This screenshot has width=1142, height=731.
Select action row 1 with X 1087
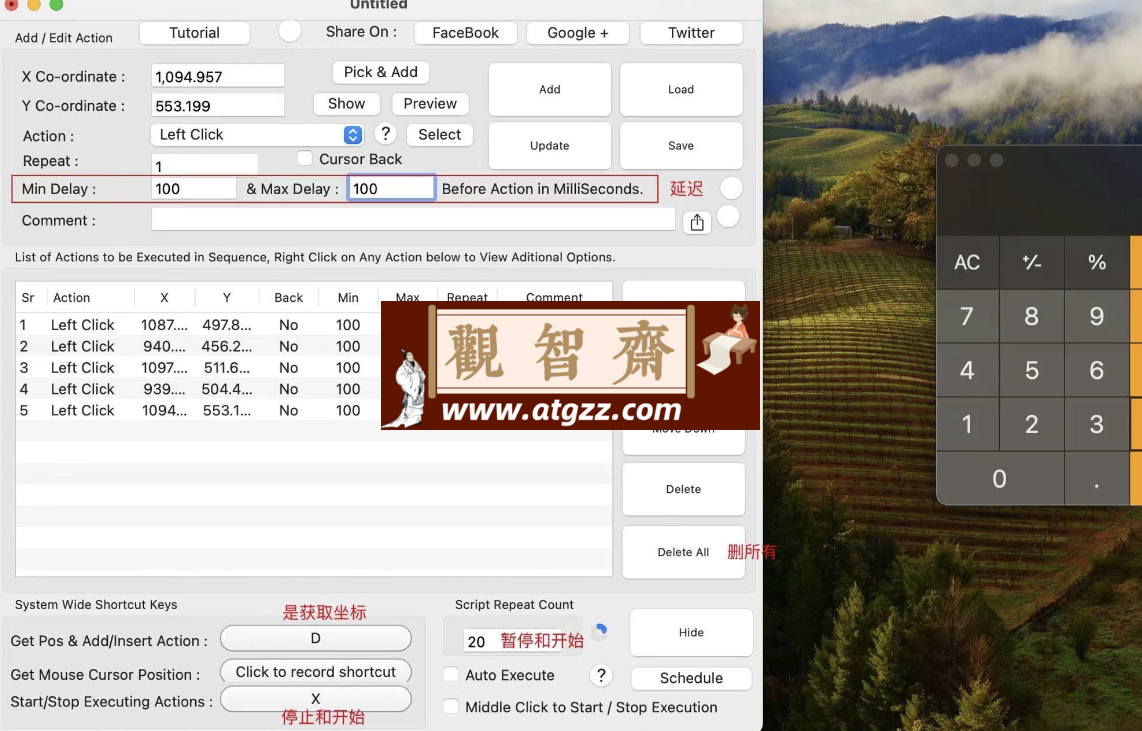tap(314, 325)
